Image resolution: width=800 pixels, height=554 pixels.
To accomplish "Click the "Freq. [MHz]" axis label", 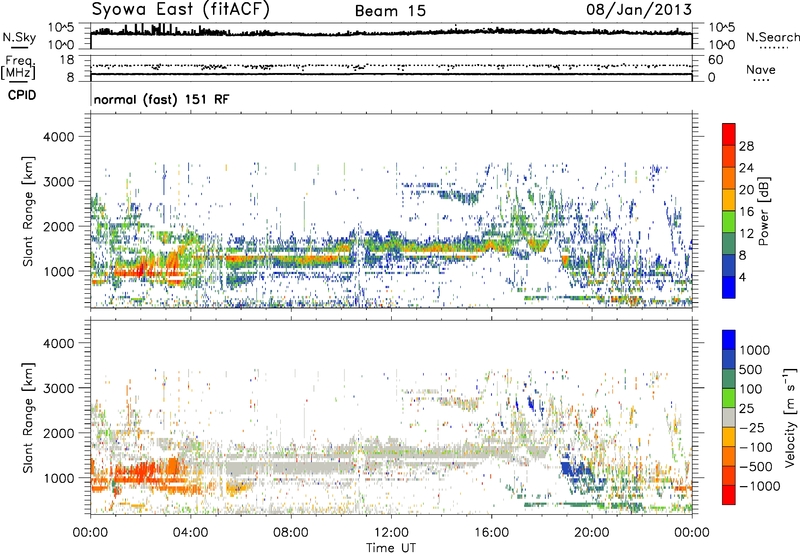I will [18, 68].
